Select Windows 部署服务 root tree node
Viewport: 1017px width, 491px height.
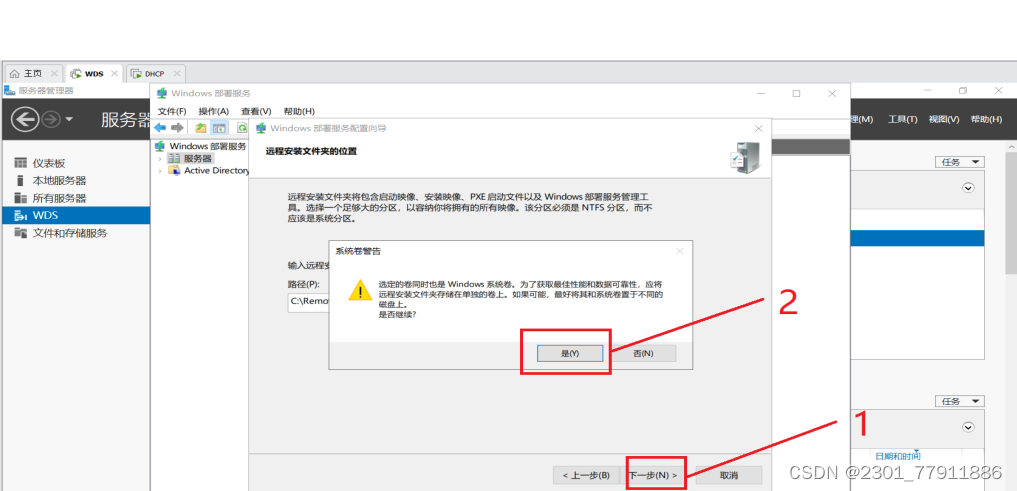pos(202,146)
